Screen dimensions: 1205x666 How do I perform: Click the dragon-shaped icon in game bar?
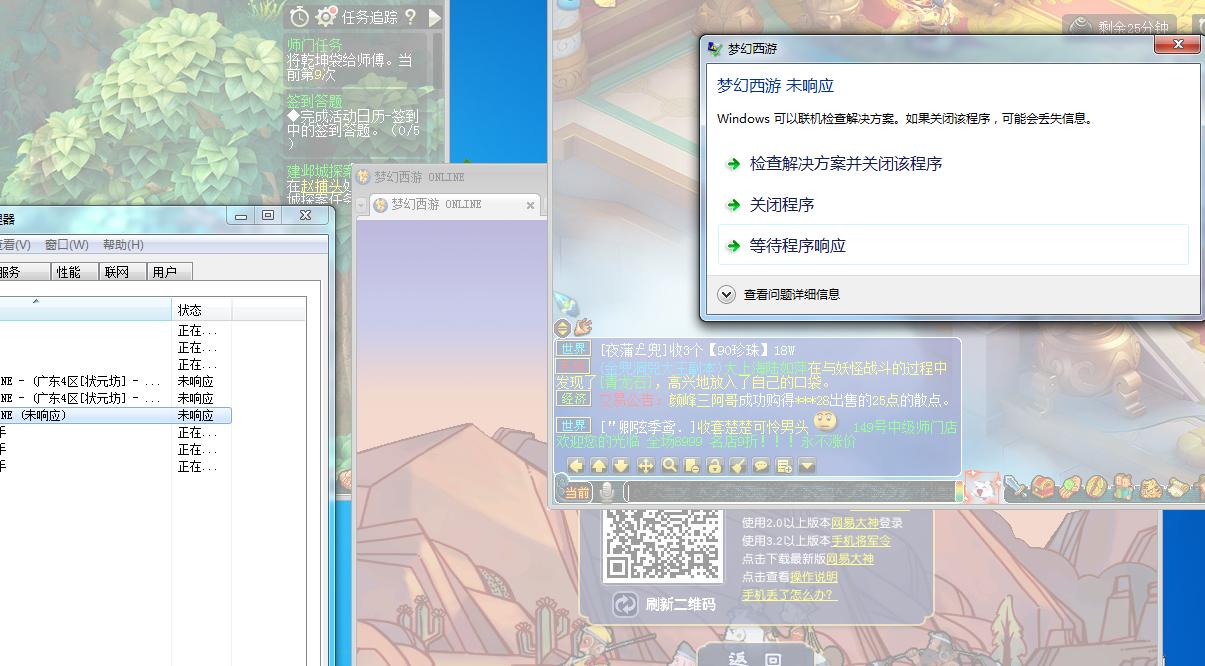click(1150, 487)
